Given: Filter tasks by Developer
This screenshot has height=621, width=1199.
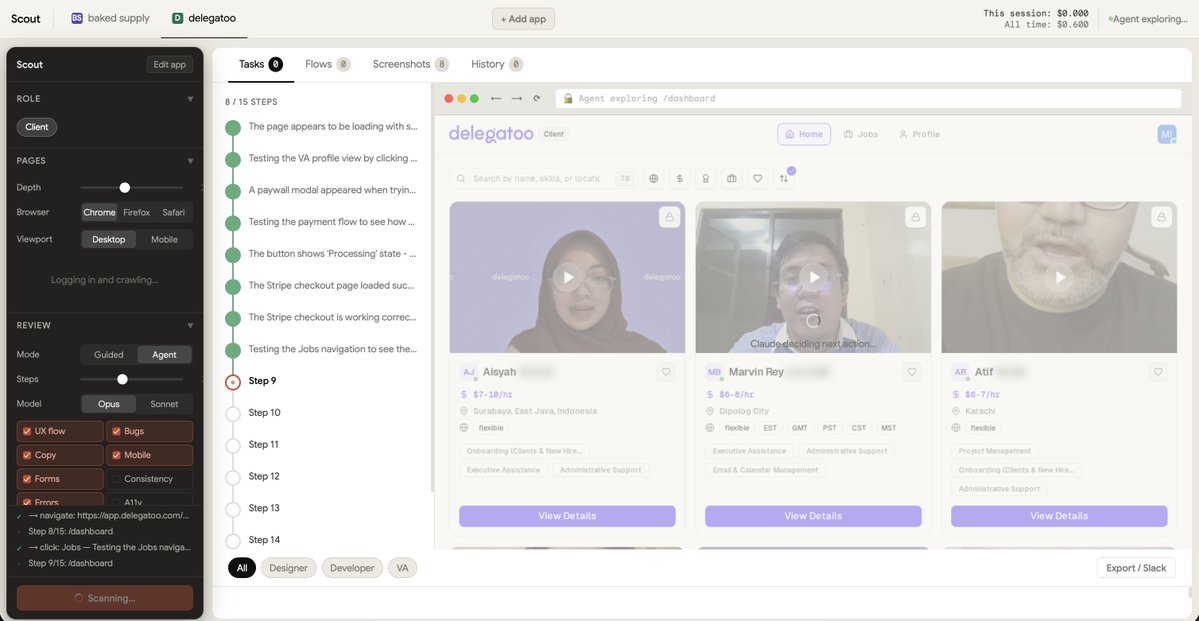Looking at the screenshot, I should coord(352,567).
